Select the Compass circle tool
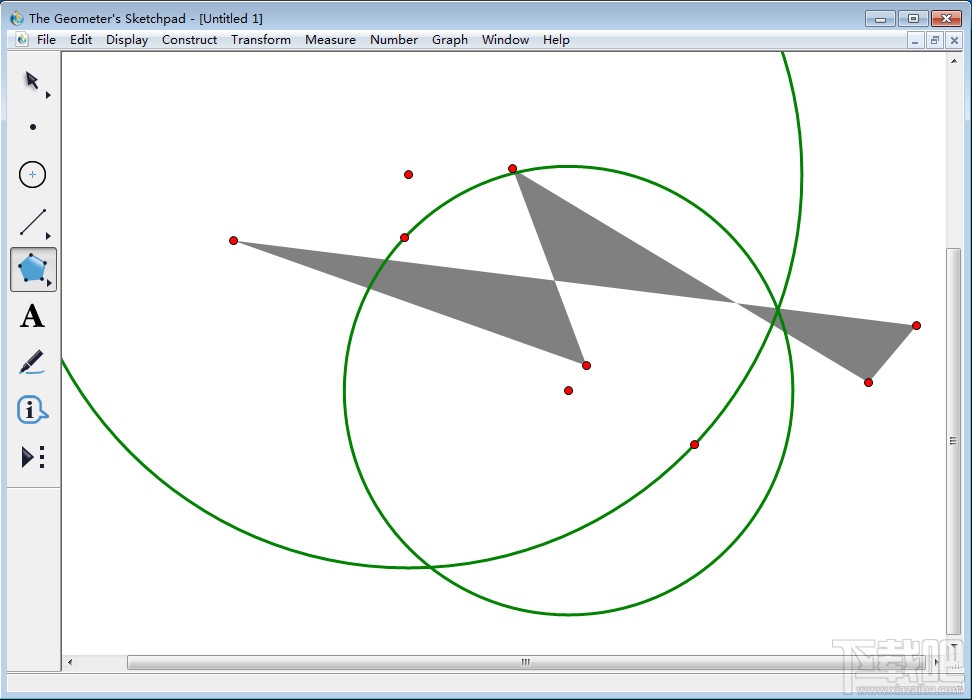The width and height of the screenshot is (972, 700). click(32, 174)
